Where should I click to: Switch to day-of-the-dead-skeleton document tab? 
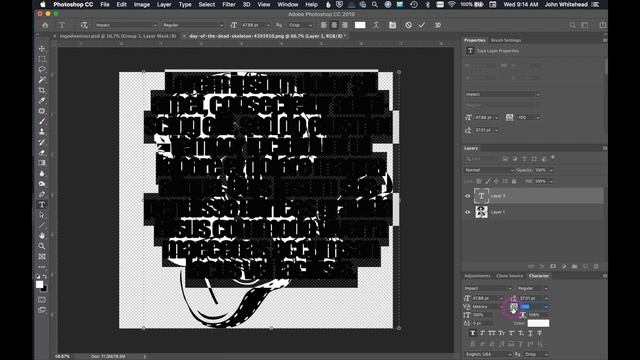coord(267,36)
